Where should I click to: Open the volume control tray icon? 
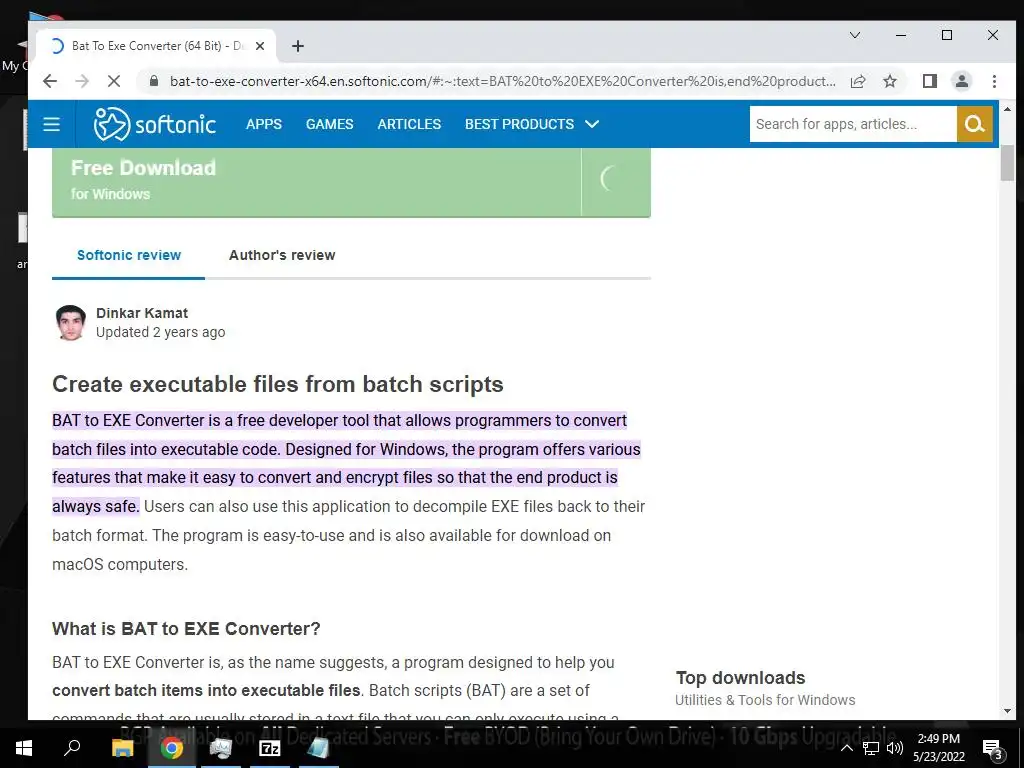pyautogui.click(x=895, y=748)
